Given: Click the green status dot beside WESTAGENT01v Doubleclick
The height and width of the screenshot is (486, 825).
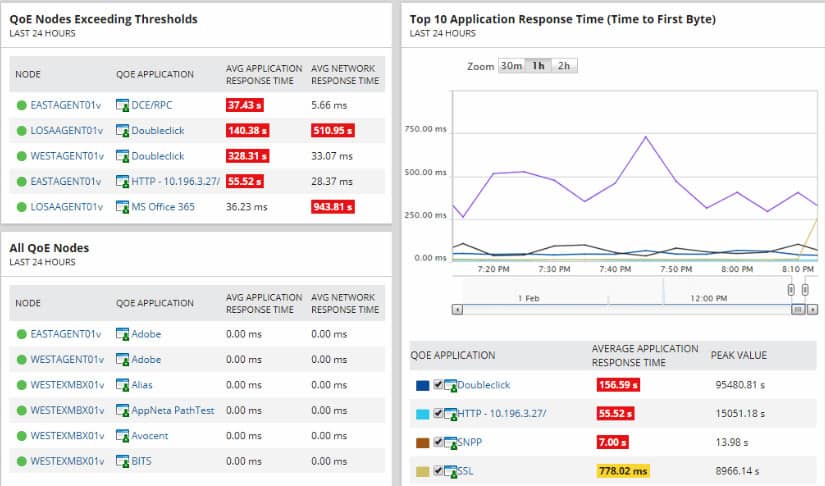Looking at the screenshot, I should coord(22,156).
